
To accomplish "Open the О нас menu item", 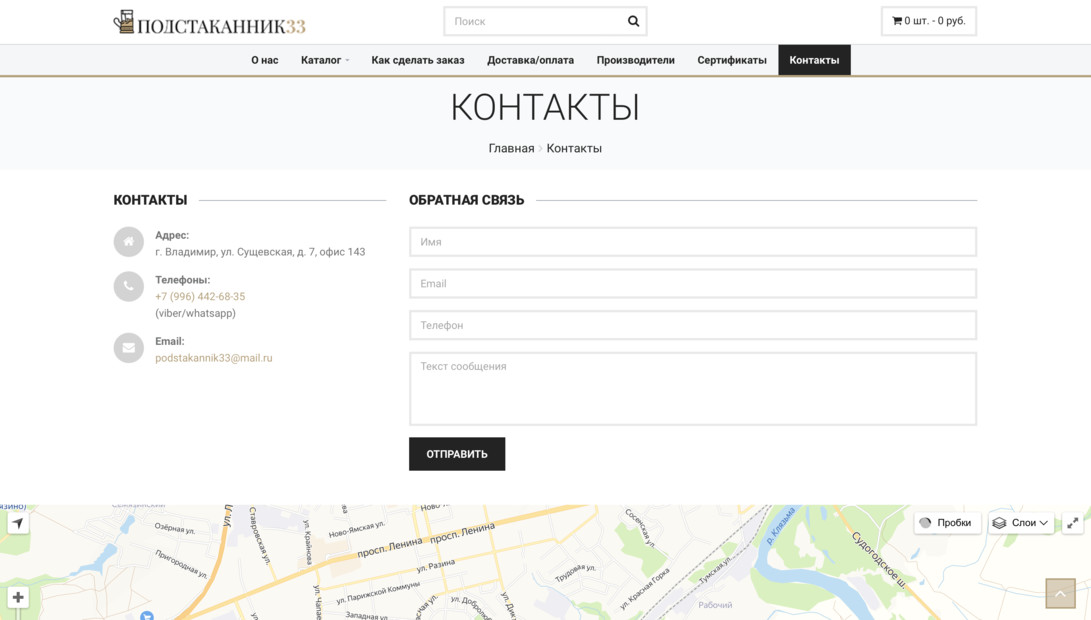I will (264, 60).
